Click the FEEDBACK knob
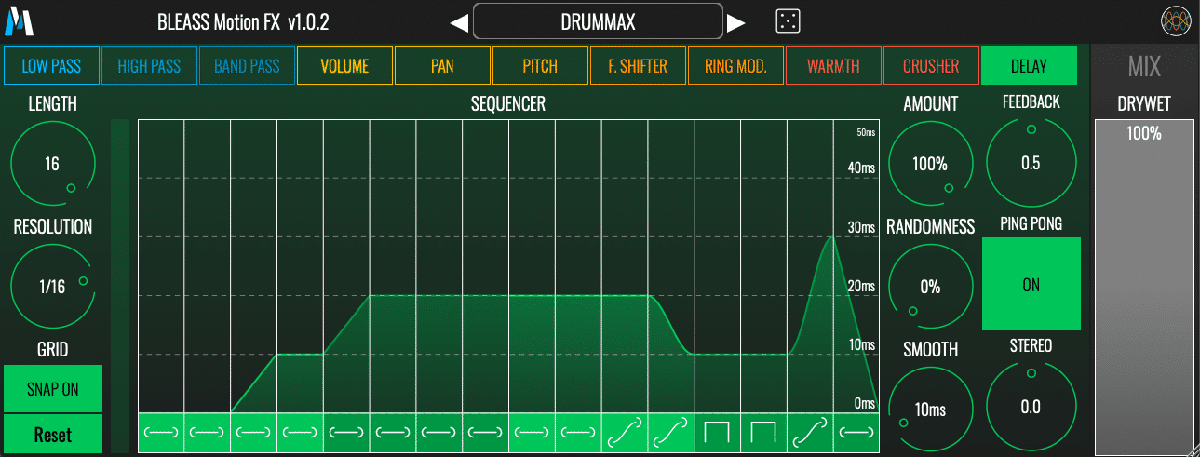The width and height of the screenshot is (1200, 457). pos(1031,163)
